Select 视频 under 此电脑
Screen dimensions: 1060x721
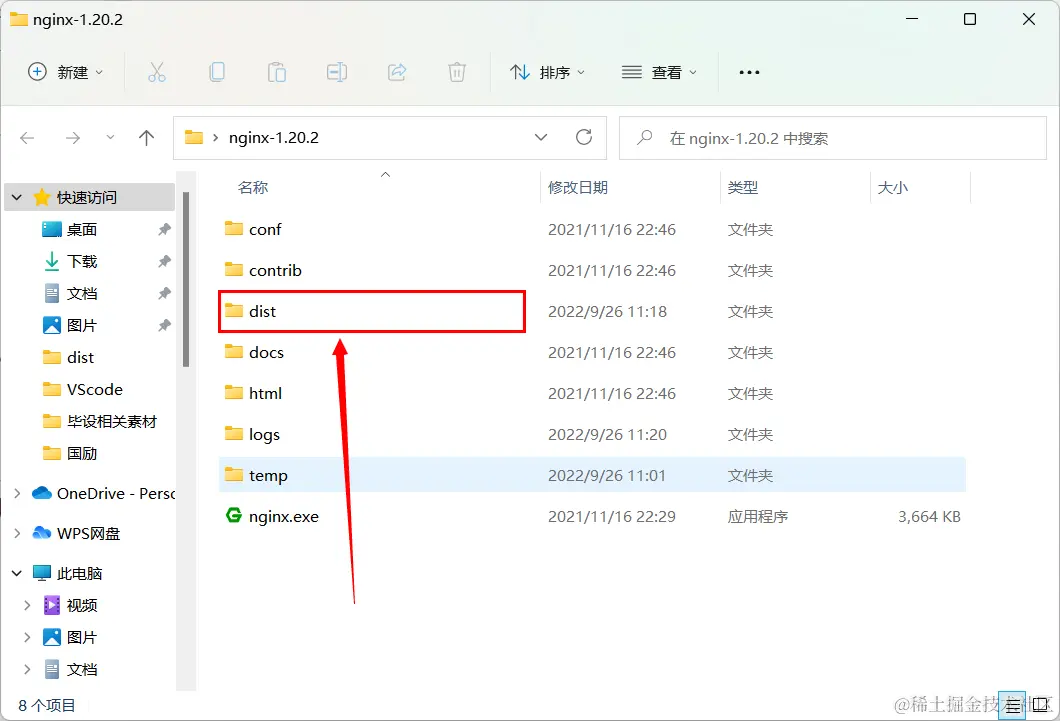[82, 605]
